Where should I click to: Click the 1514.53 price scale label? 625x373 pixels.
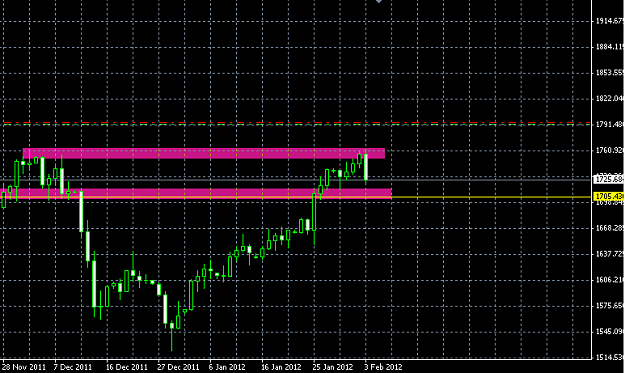click(x=610, y=357)
